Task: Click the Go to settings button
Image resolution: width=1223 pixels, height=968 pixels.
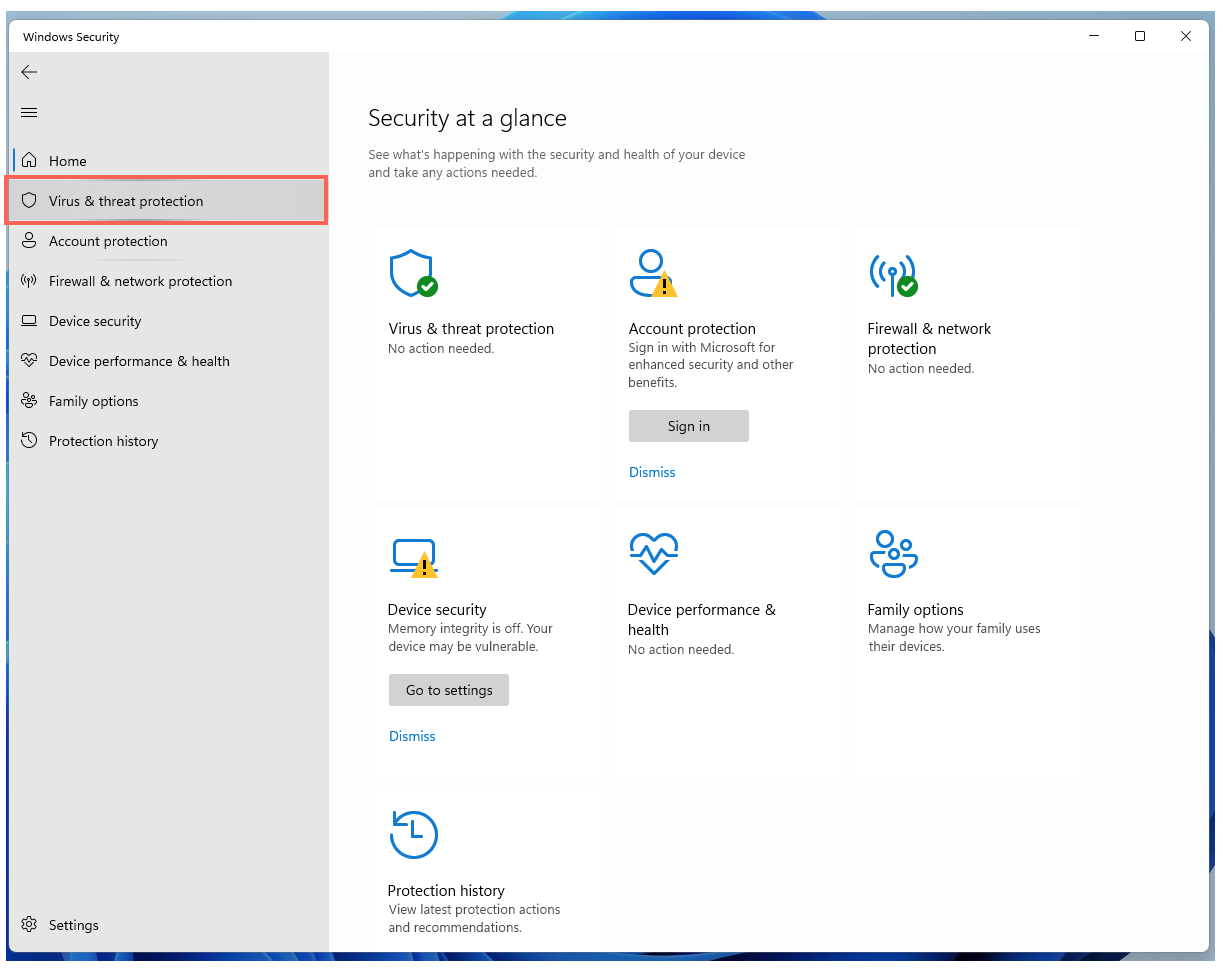Action: pos(448,690)
